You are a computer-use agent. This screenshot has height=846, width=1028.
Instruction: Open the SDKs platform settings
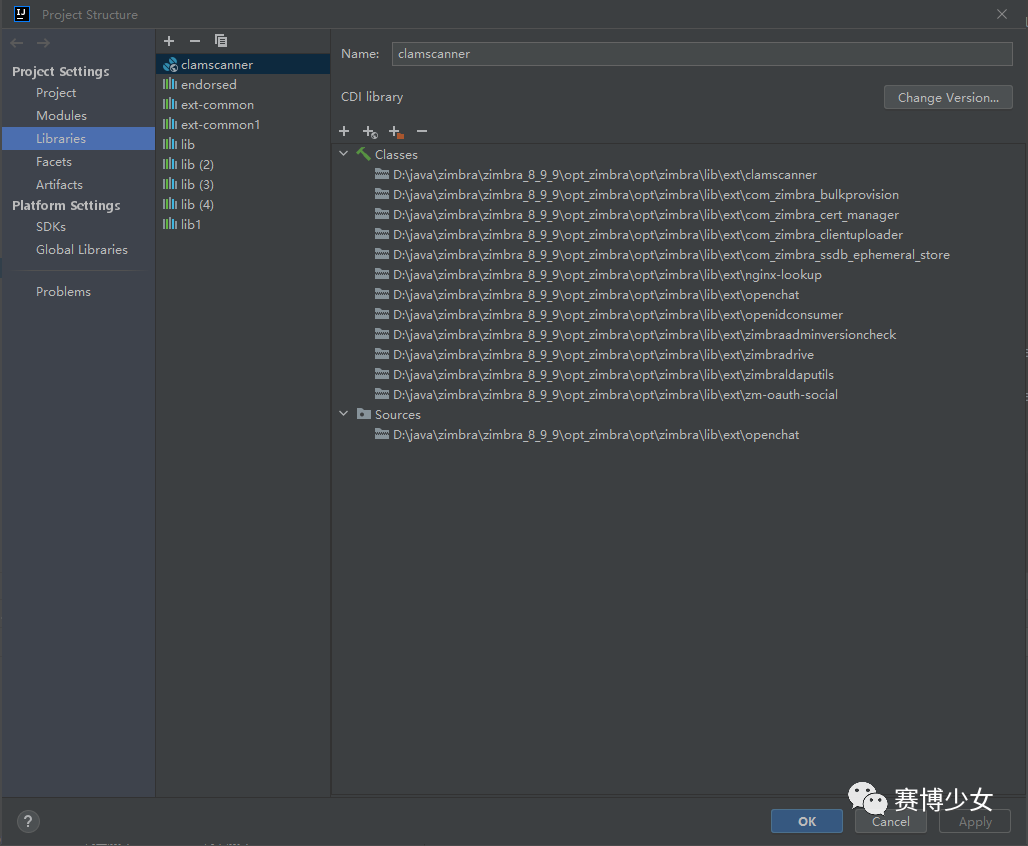(x=50, y=226)
